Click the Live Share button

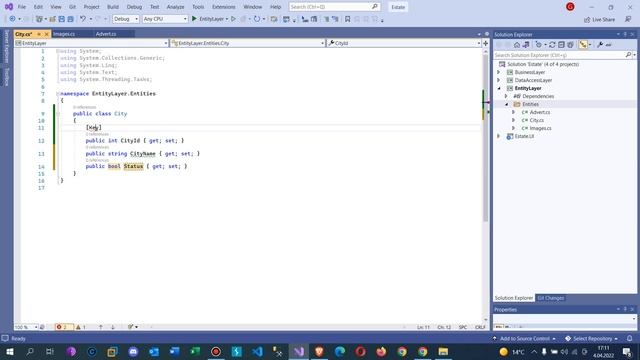click(599, 20)
